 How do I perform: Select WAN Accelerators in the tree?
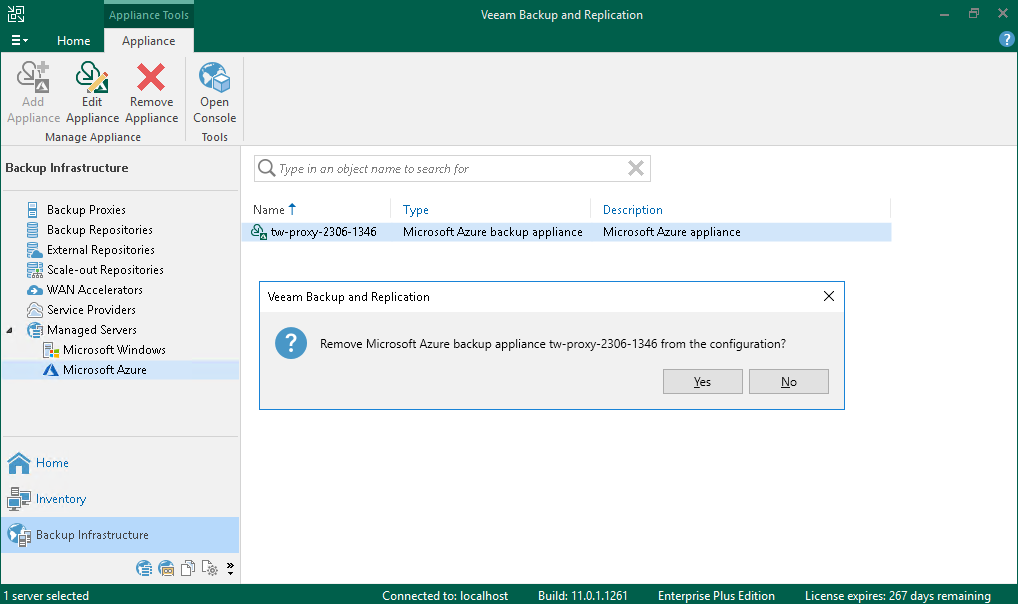95,290
